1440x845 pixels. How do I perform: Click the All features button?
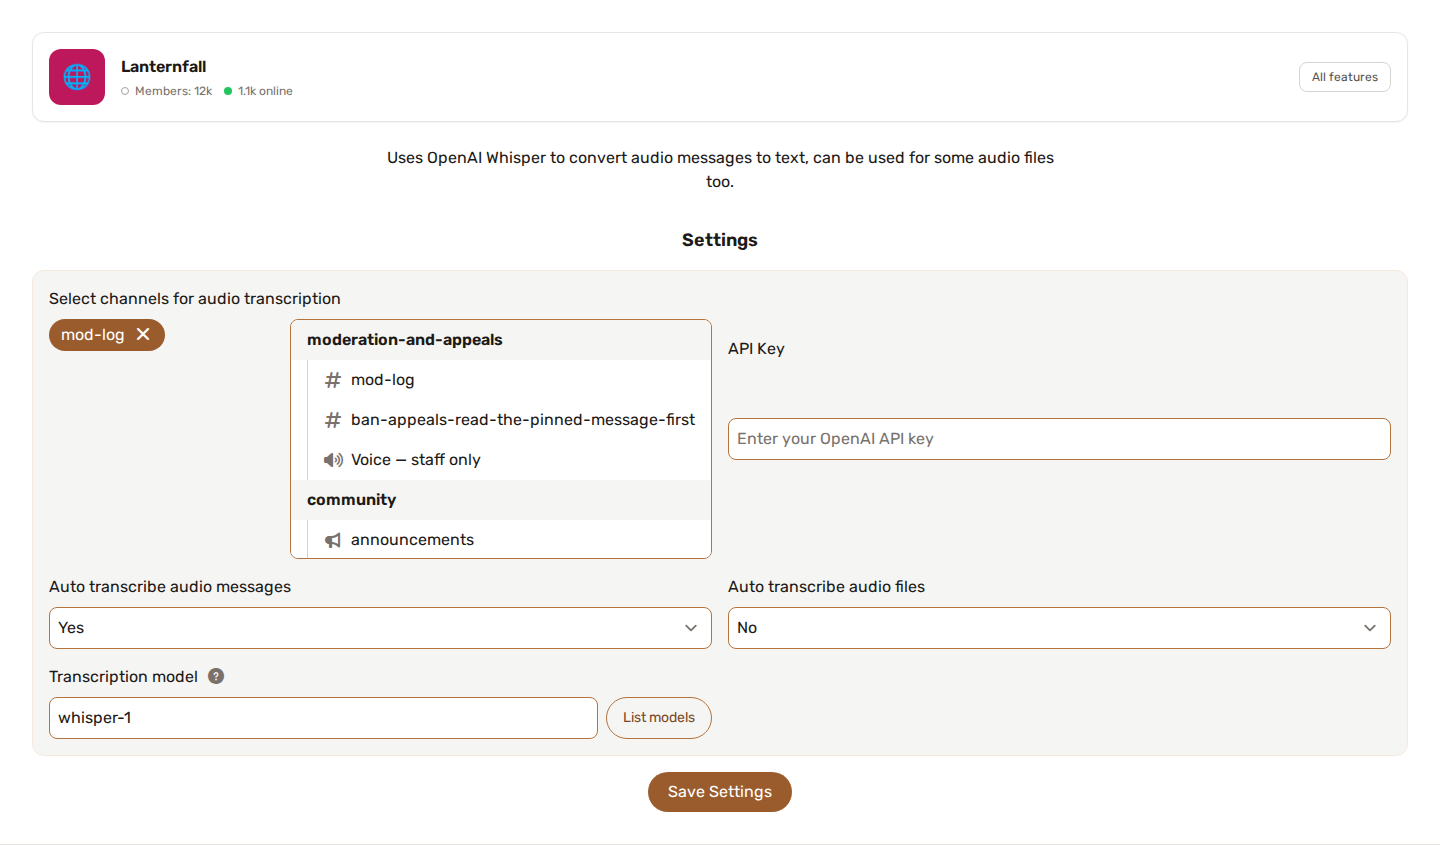[x=1344, y=77]
